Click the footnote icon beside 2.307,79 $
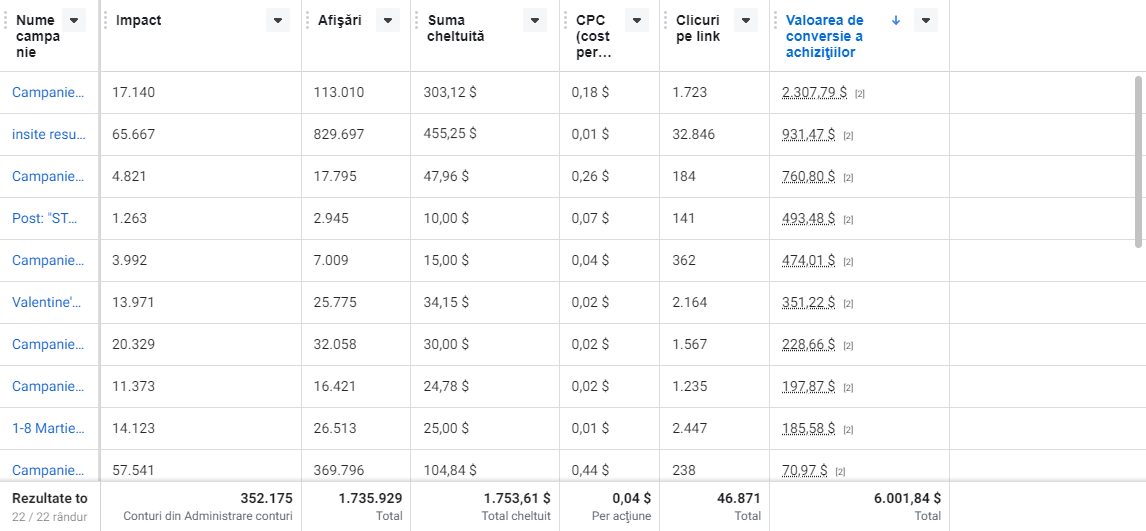 (860, 94)
